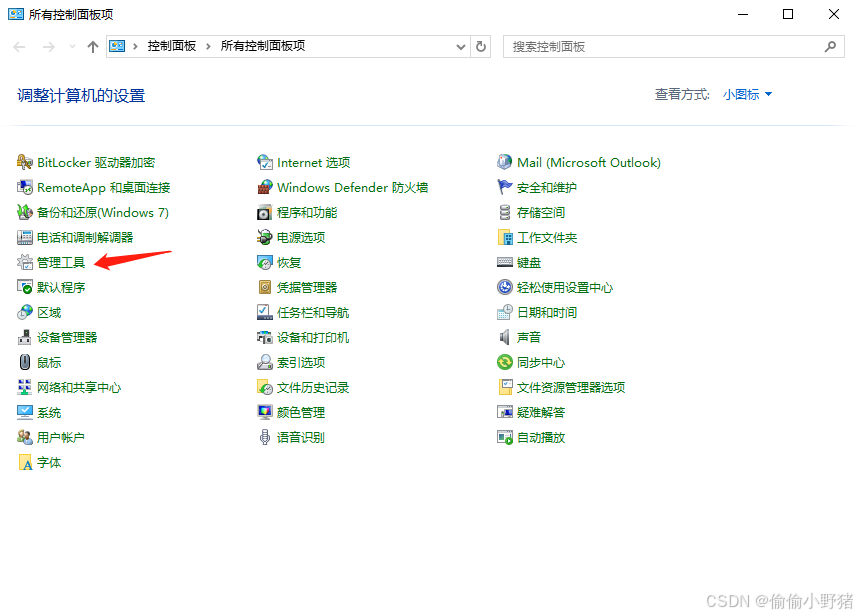Click the 控制面板 breadcrumb
Image resolution: width=857 pixels, height=616 pixels.
point(172,46)
